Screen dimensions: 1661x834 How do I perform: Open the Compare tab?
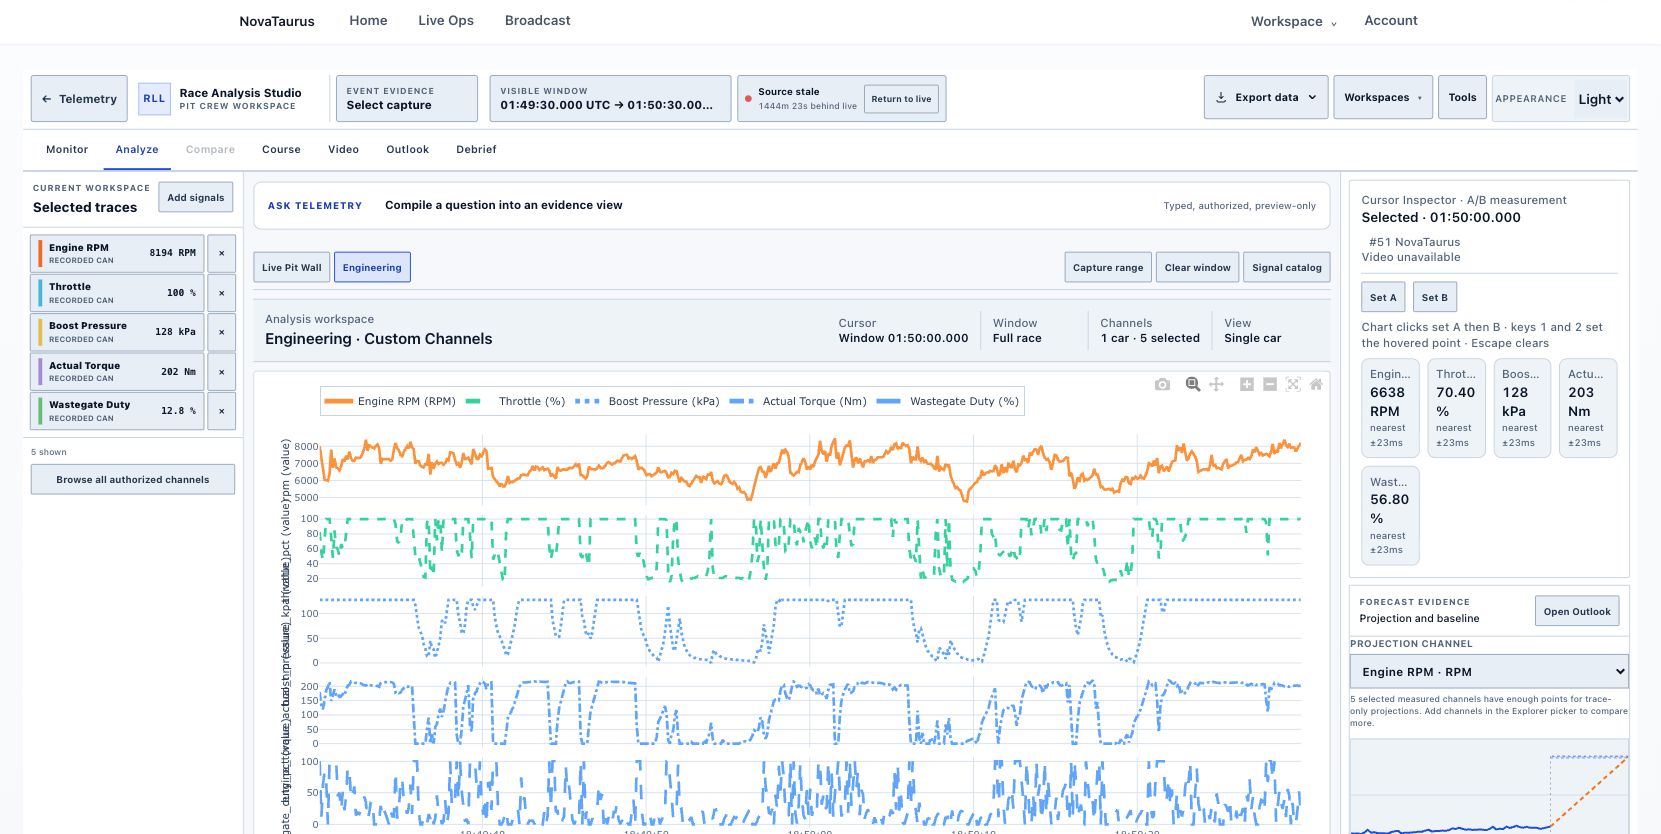(210, 149)
